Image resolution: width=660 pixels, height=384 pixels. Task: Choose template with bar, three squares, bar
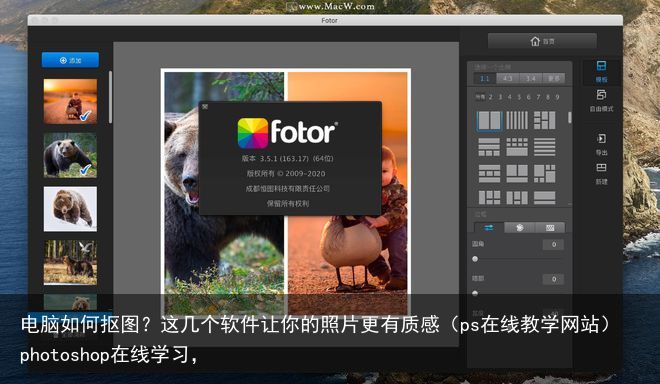click(x=489, y=173)
